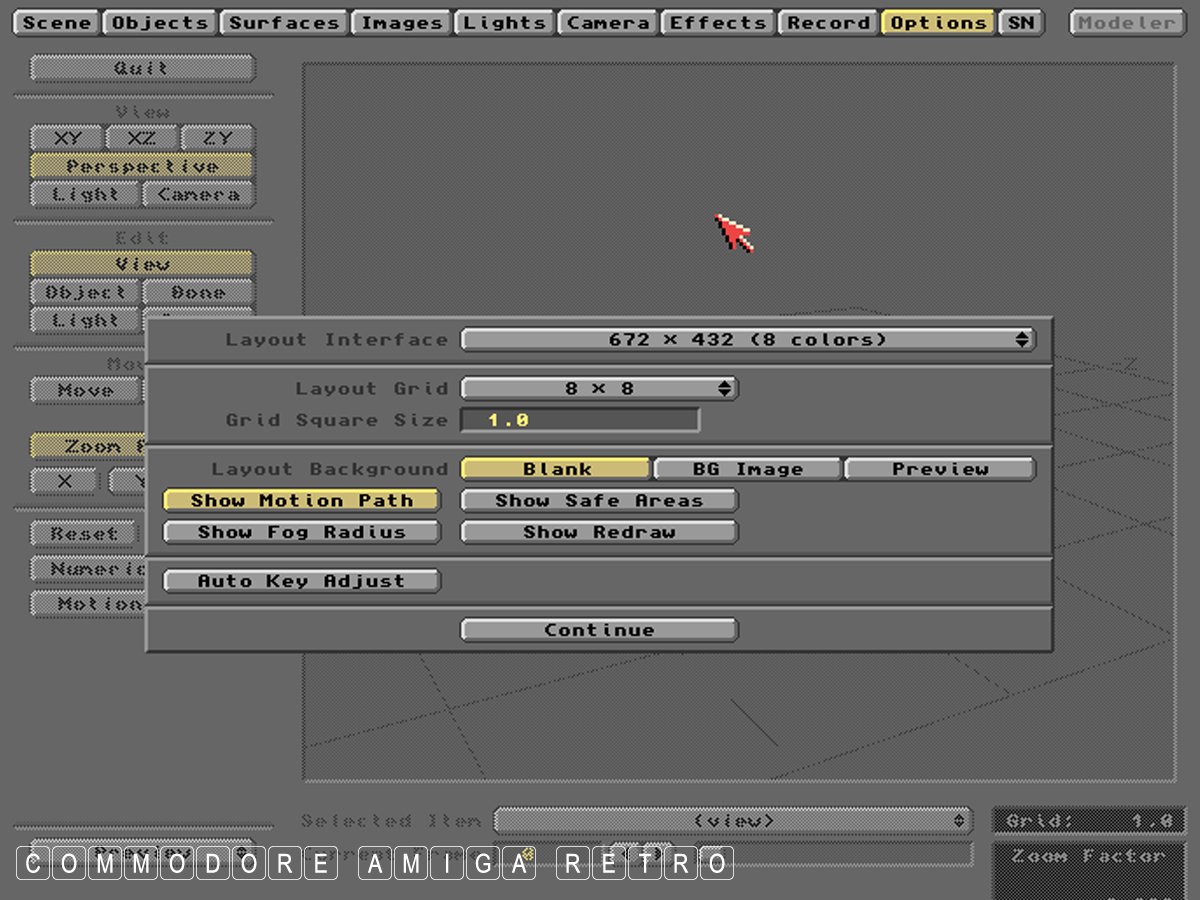
Task: Expand the Layout Grid size dropdown
Action: pyautogui.click(x=598, y=389)
